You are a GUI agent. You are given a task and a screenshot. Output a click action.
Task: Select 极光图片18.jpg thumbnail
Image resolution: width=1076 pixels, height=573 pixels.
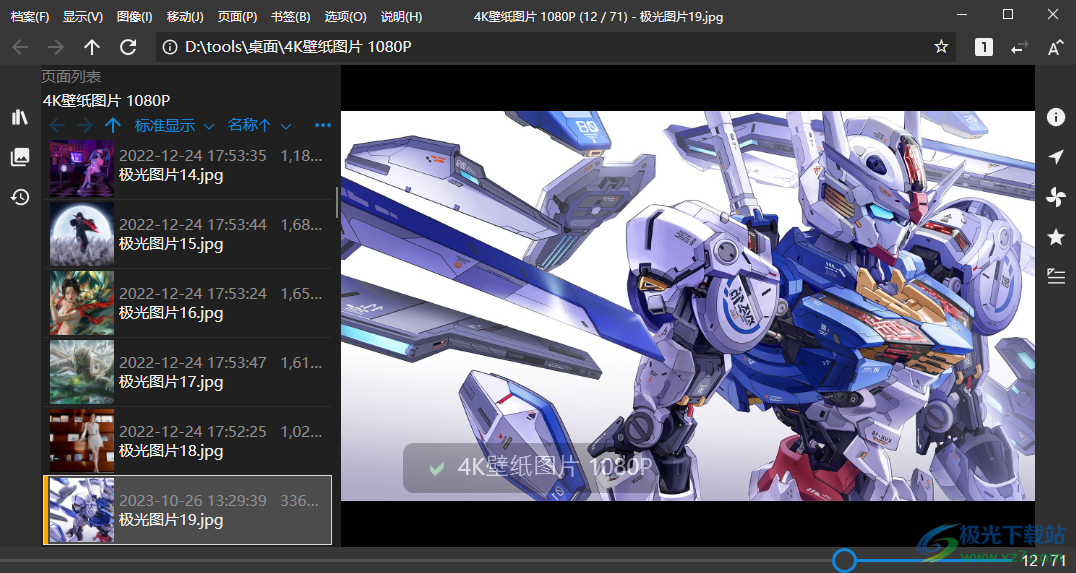coord(82,441)
